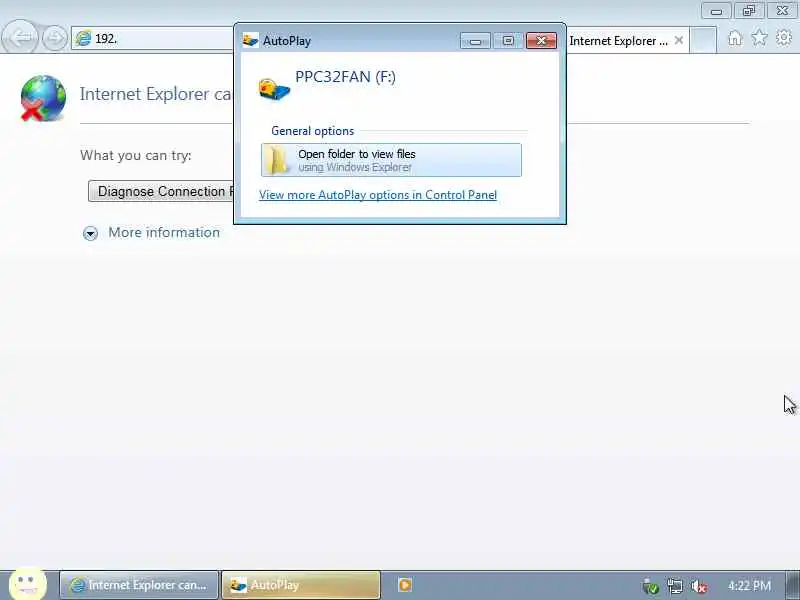The height and width of the screenshot is (600, 800).
Task: Maximize the AutoPlay dialog
Action: [x=508, y=40]
